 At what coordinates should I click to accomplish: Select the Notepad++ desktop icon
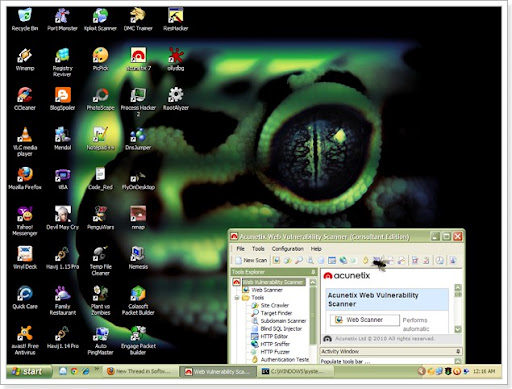click(x=100, y=138)
